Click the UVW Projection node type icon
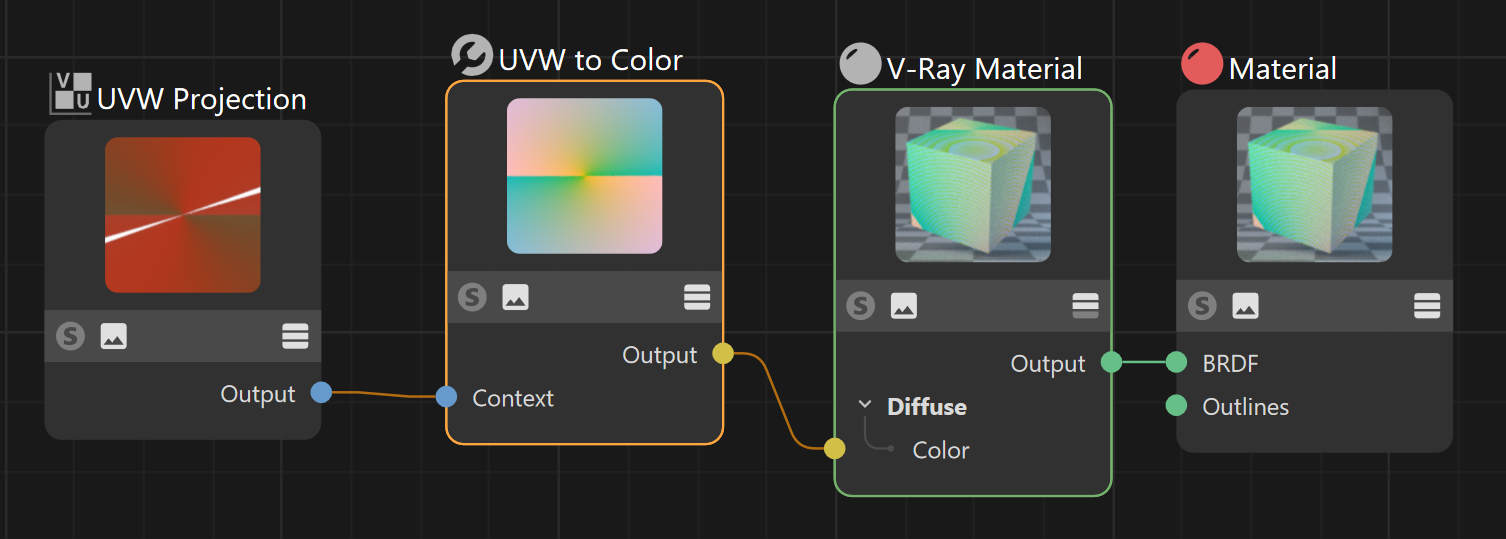Image resolution: width=1506 pixels, height=539 pixels. click(71, 92)
